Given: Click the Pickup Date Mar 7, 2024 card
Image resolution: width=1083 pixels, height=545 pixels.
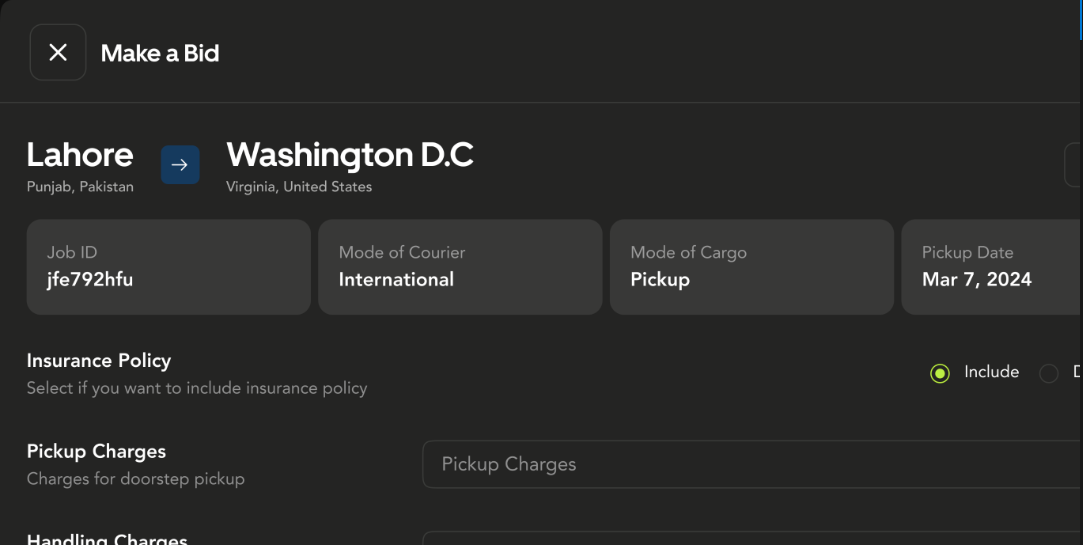Looking at the screenshot, I should click(990, 267).
